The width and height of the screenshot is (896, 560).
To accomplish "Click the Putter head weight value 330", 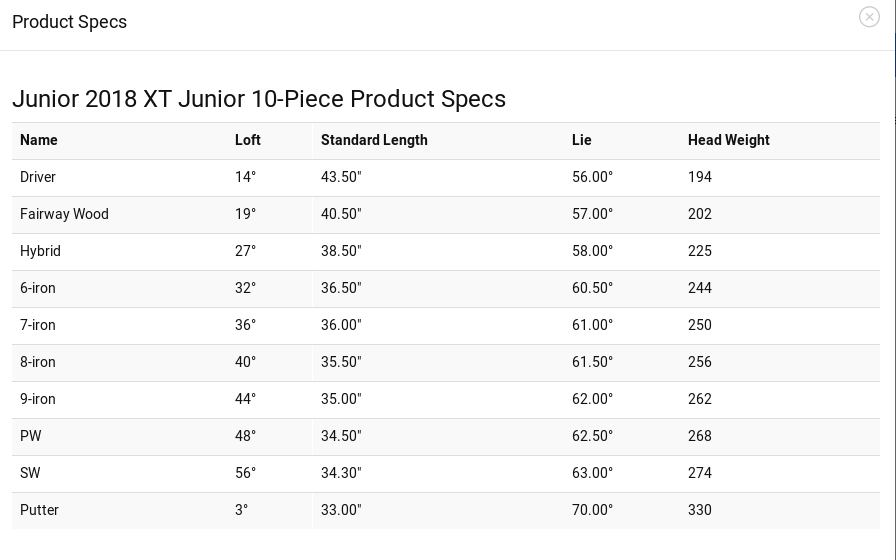I will coord(700,510).
